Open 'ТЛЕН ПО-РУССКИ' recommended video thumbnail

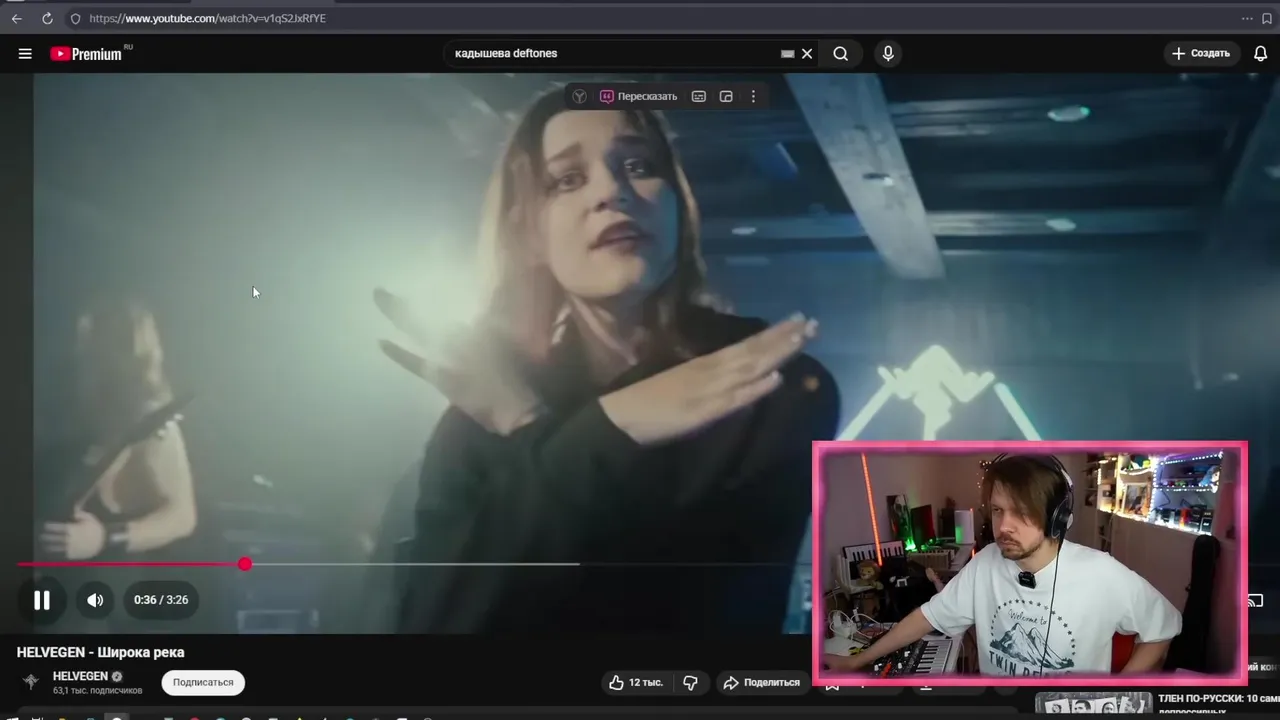(x=1093, y=706)
